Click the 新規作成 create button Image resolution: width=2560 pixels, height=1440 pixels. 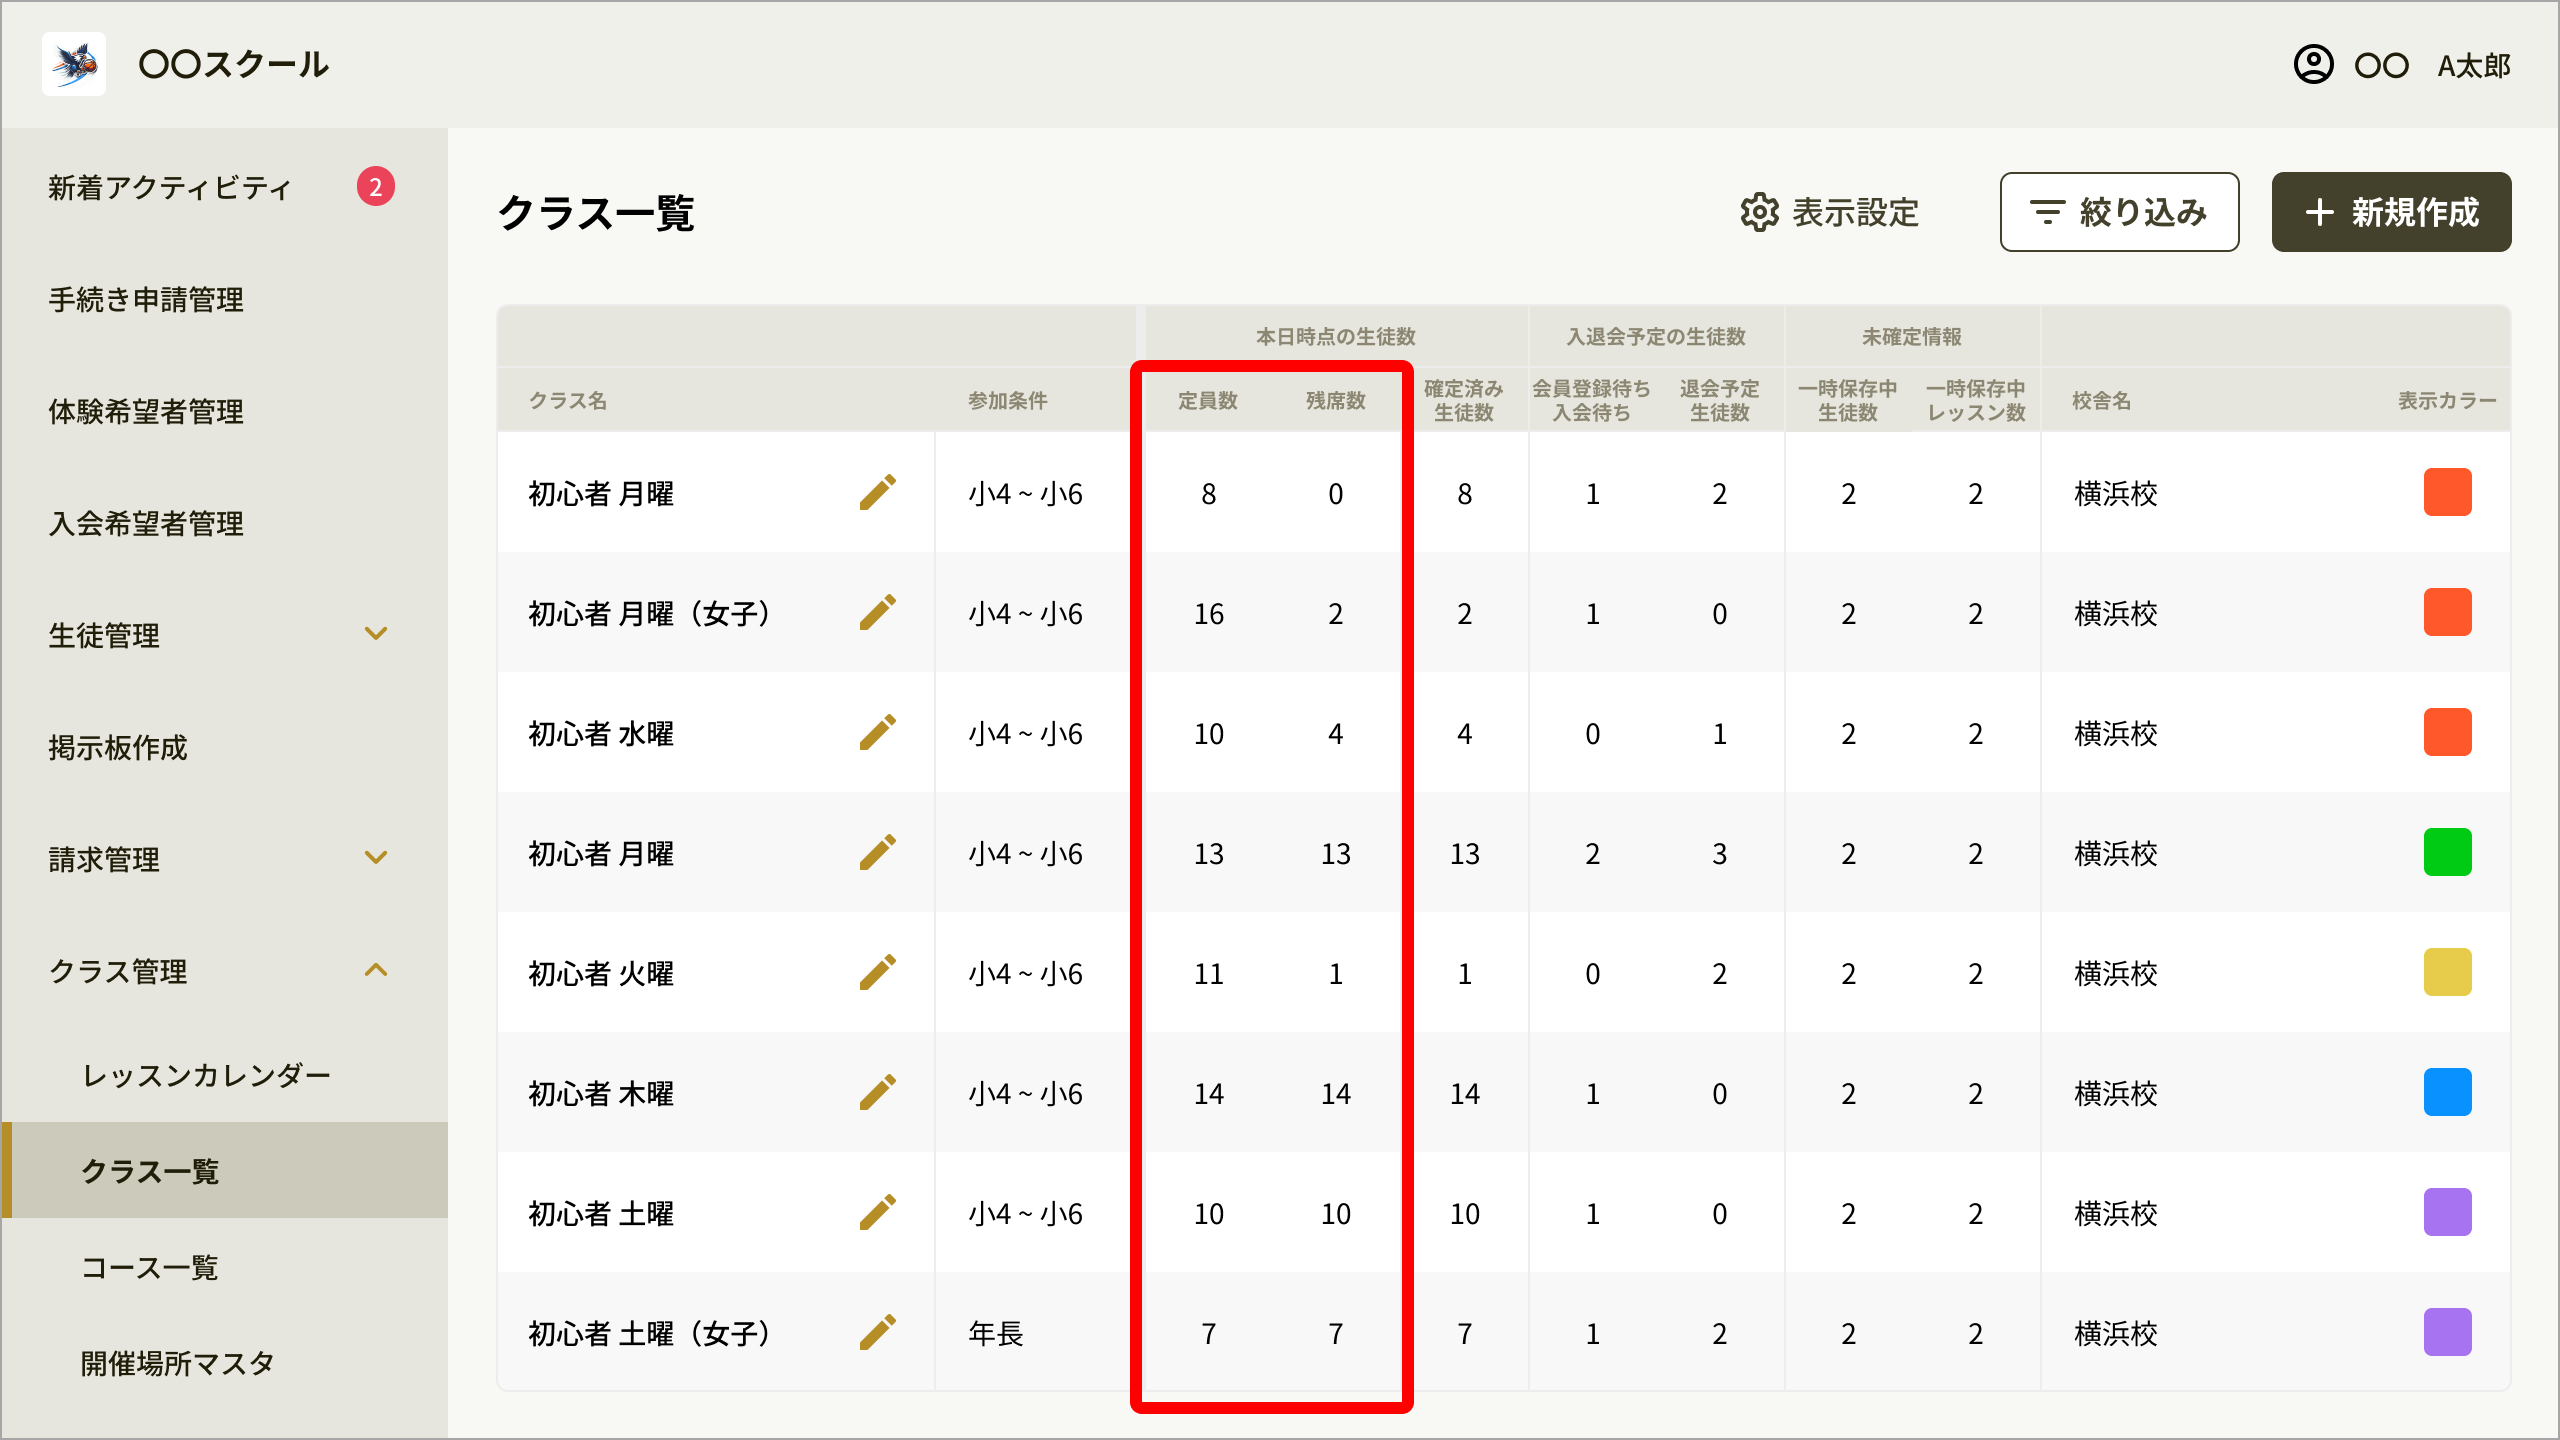2391,212
